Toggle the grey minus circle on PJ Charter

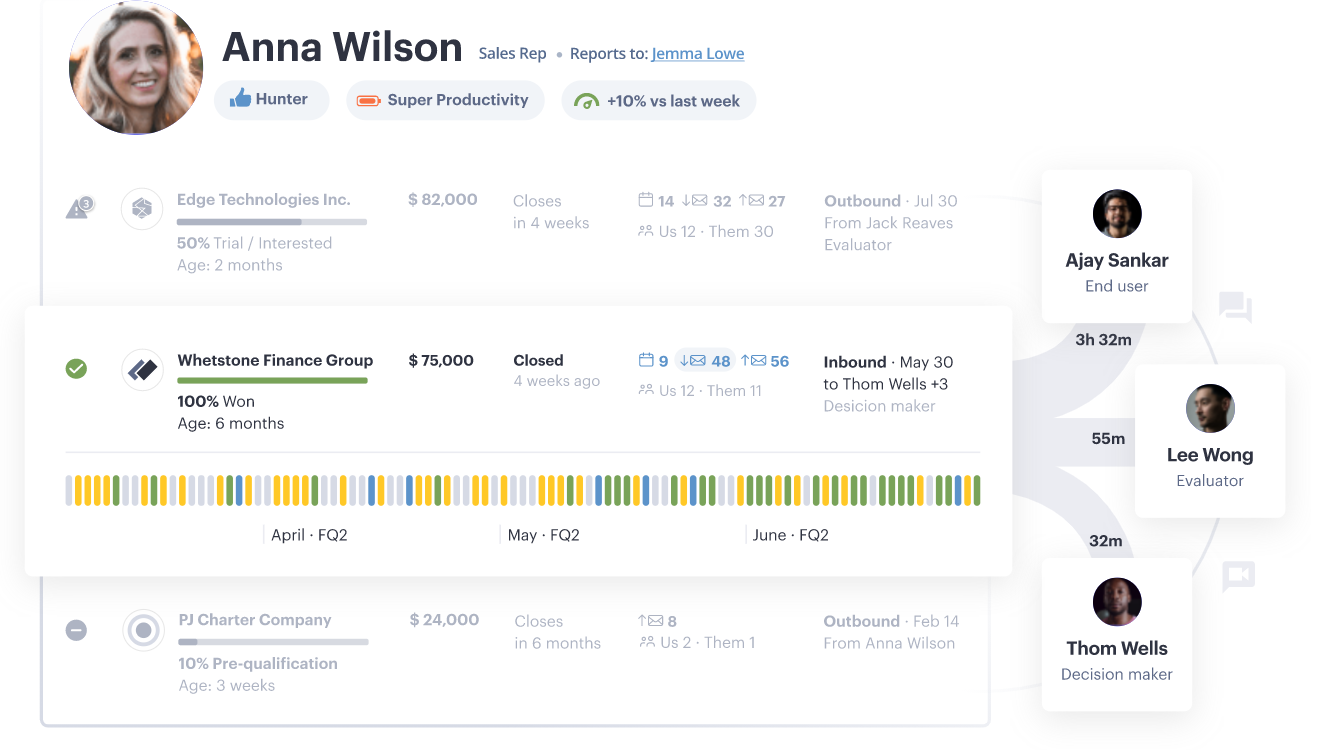click(76, 630)
